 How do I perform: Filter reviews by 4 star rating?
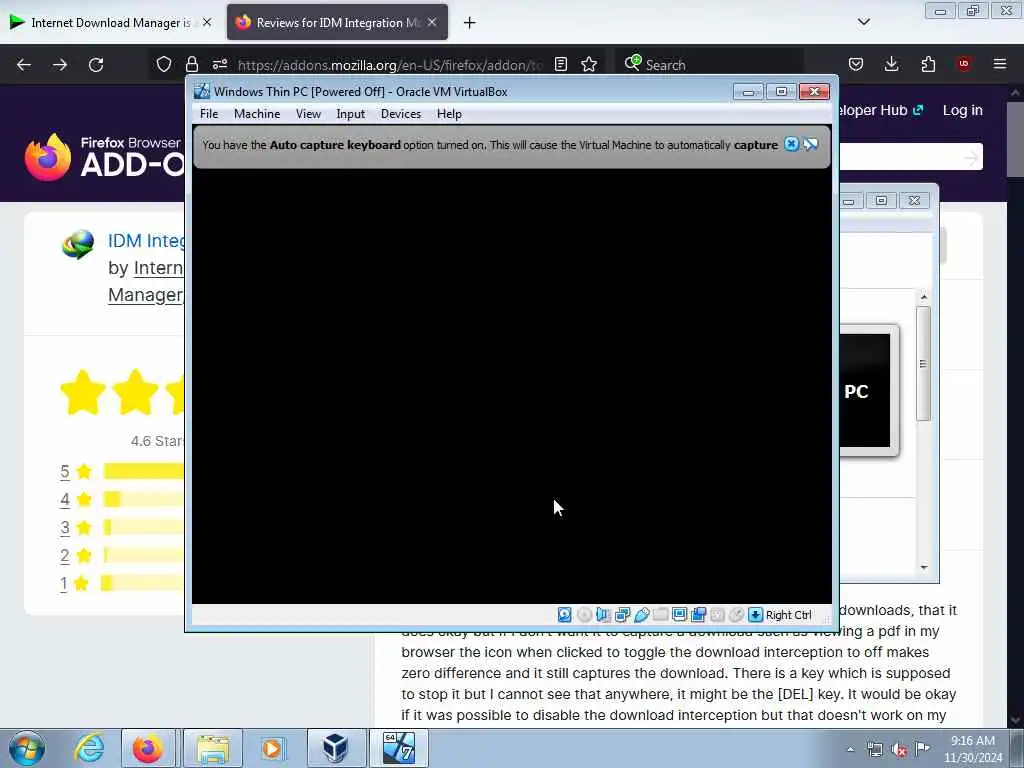pyautogui.click(x=65, y=500)
